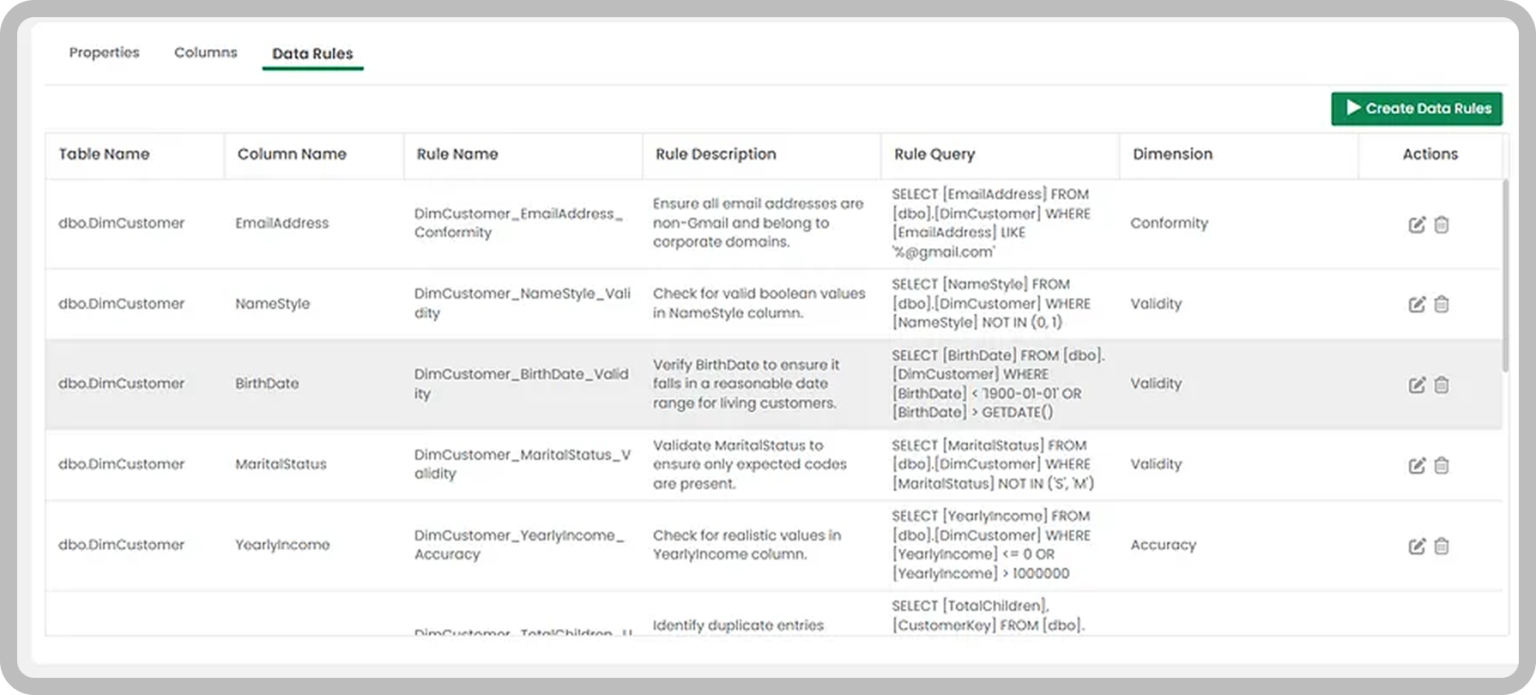Select the NameStyle column name cell
Viewport: 1536px width, 695px height.
[272, 304]
